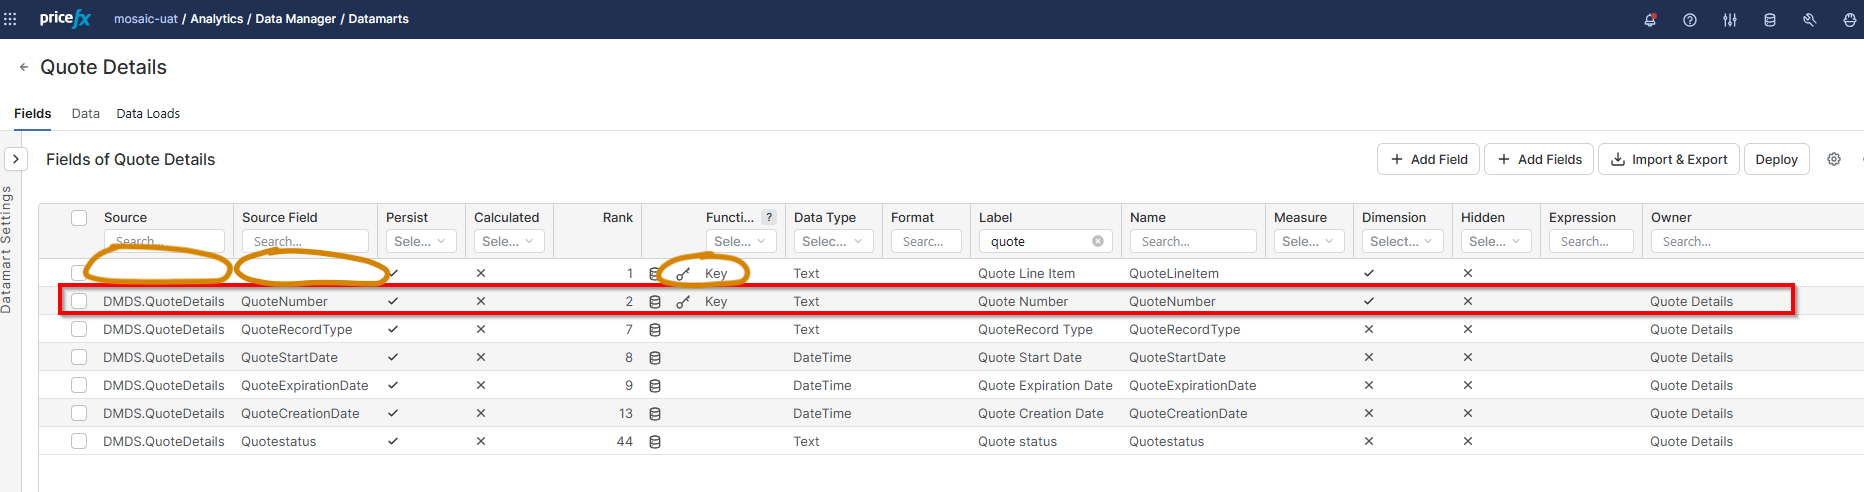Clear the Label filter using the X icon

(1098, 241)
